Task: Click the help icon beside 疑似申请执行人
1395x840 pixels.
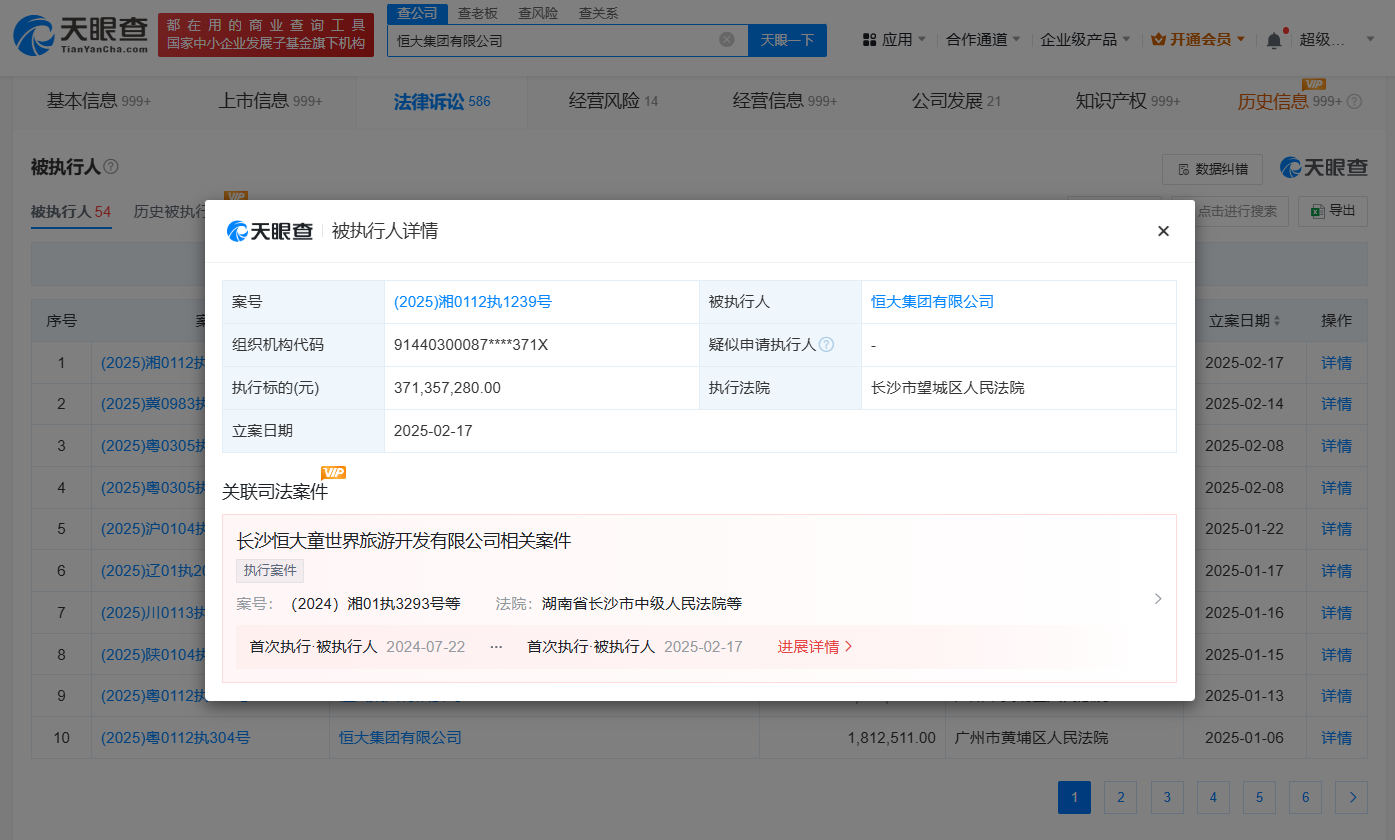Action: (x=826, y=344)
